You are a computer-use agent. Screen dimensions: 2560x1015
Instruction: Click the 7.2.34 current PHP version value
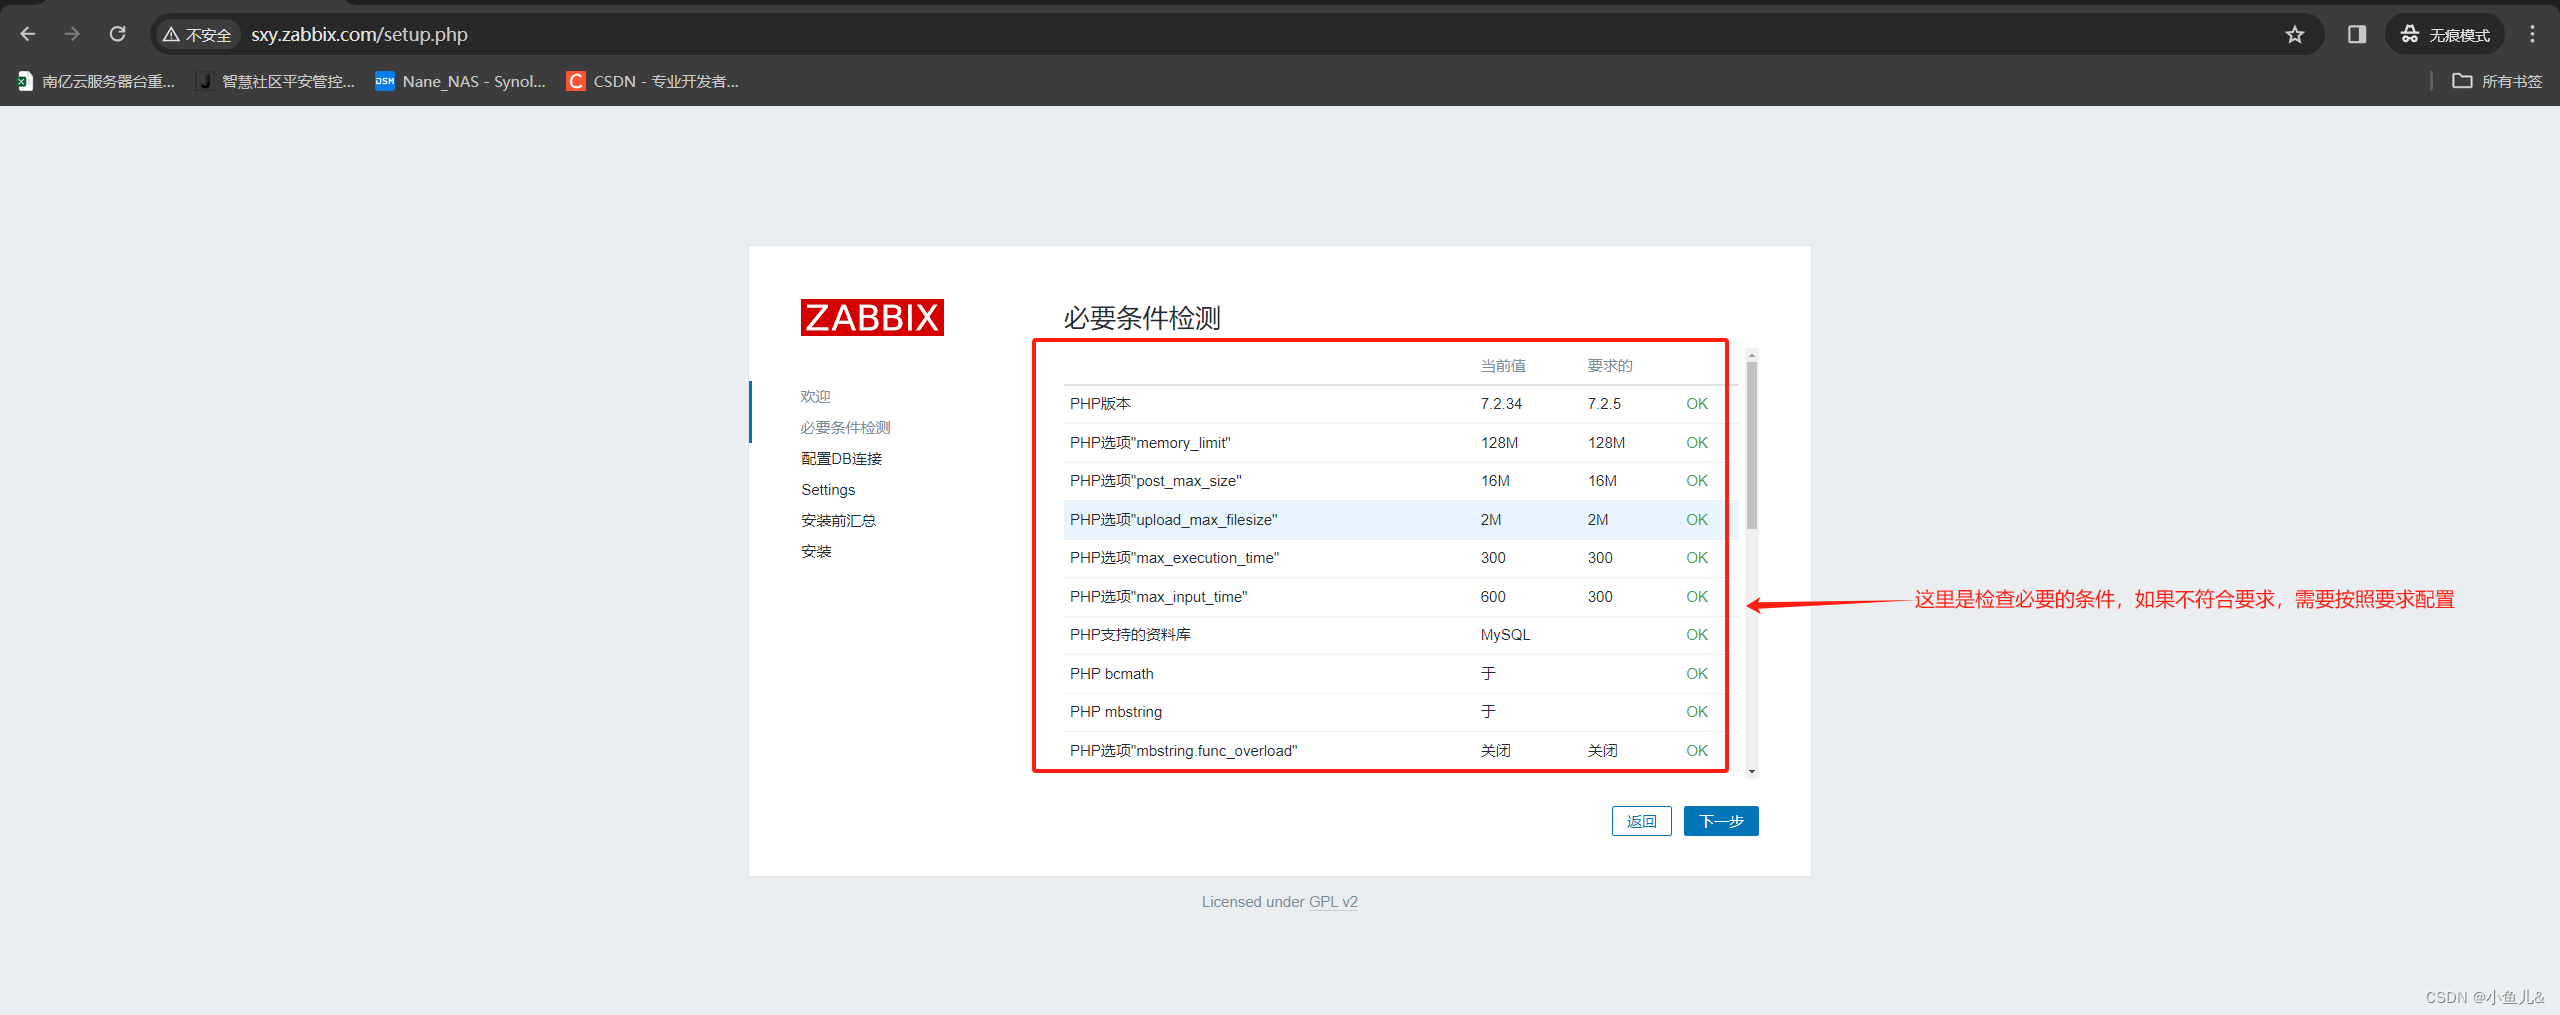pos(1501,404)
